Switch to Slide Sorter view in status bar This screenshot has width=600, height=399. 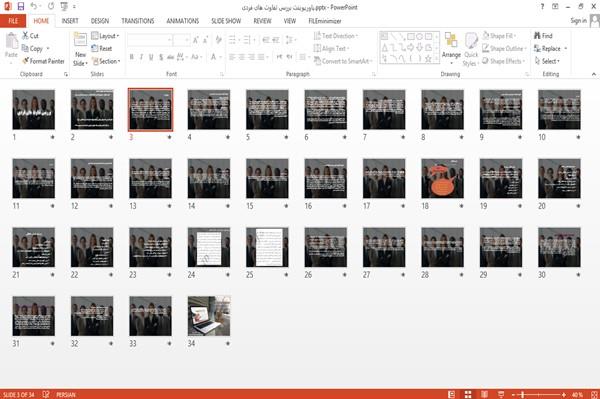click(x=468, y=394)
